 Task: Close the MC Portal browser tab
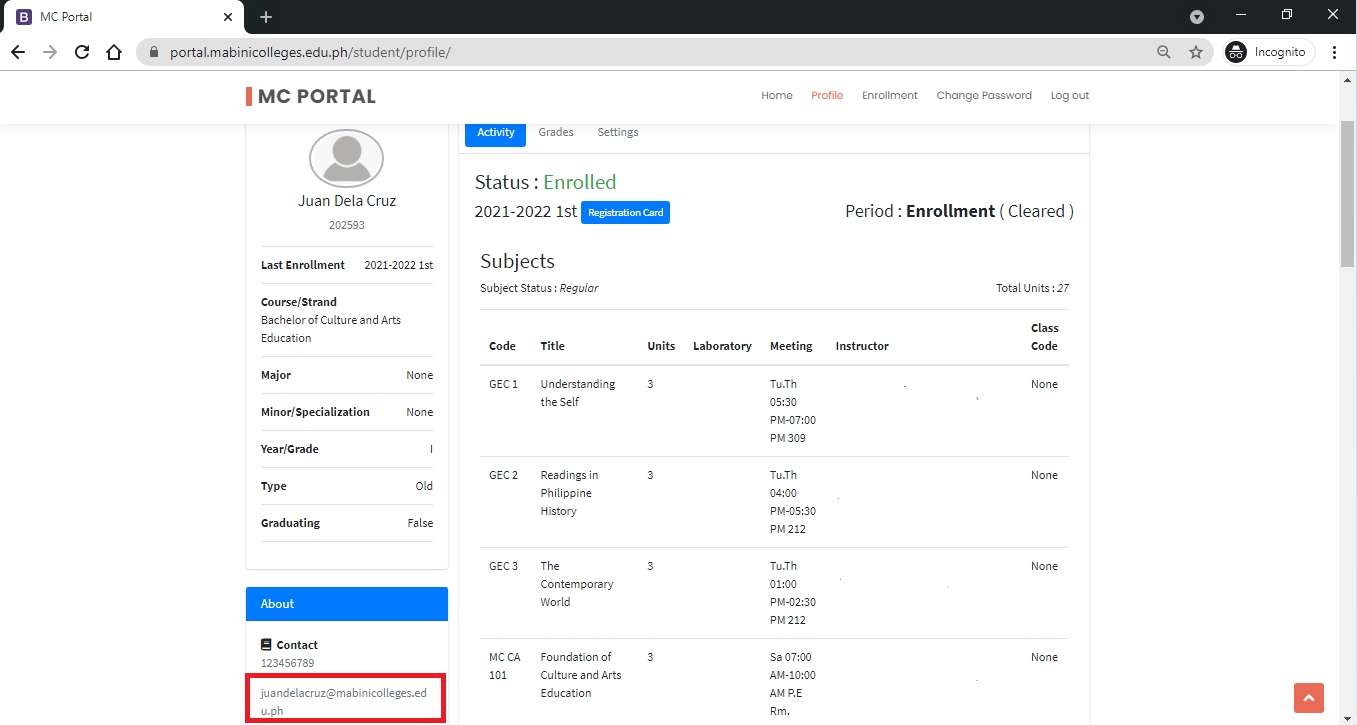coord(228,17)
